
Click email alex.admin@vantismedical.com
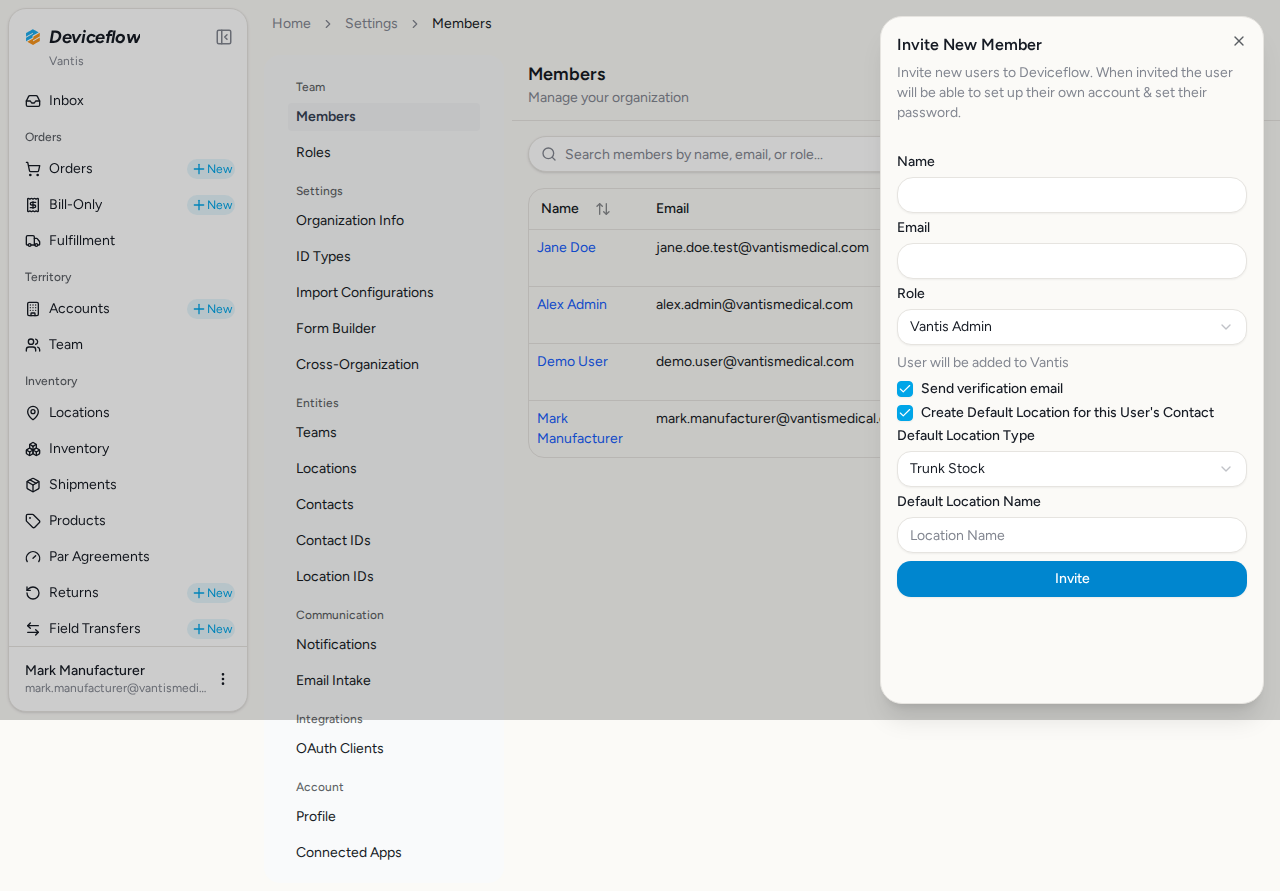pos(754,305)
